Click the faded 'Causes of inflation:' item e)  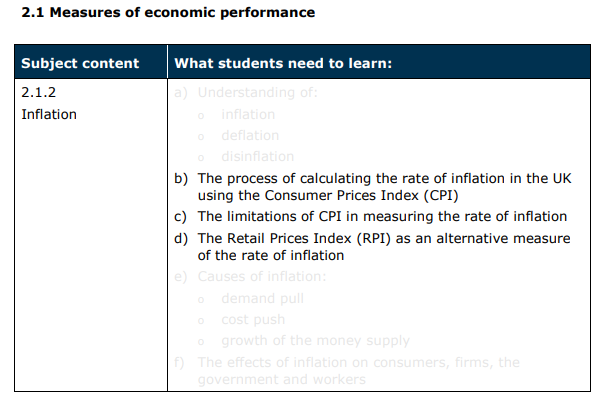click(x=250, y=277)
